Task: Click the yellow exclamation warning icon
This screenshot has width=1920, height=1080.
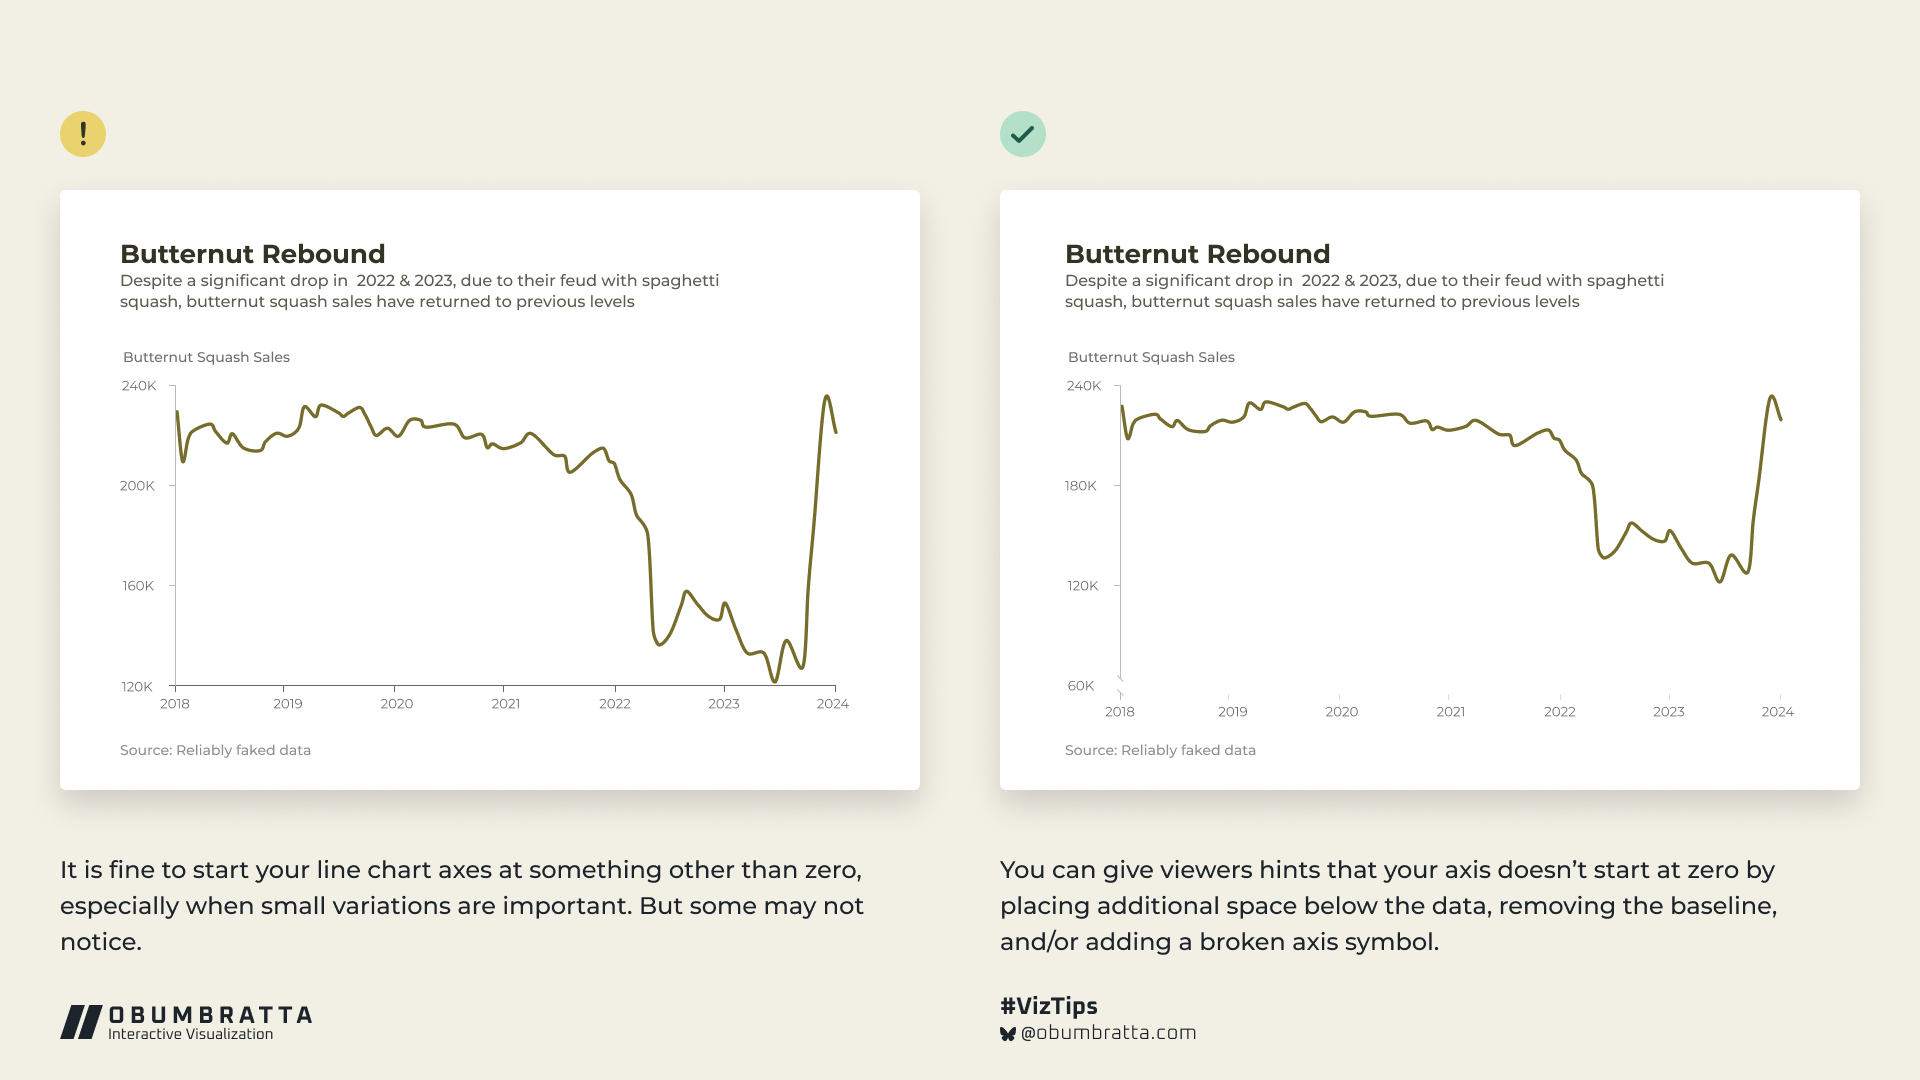Action: click(x=83, y=134)
